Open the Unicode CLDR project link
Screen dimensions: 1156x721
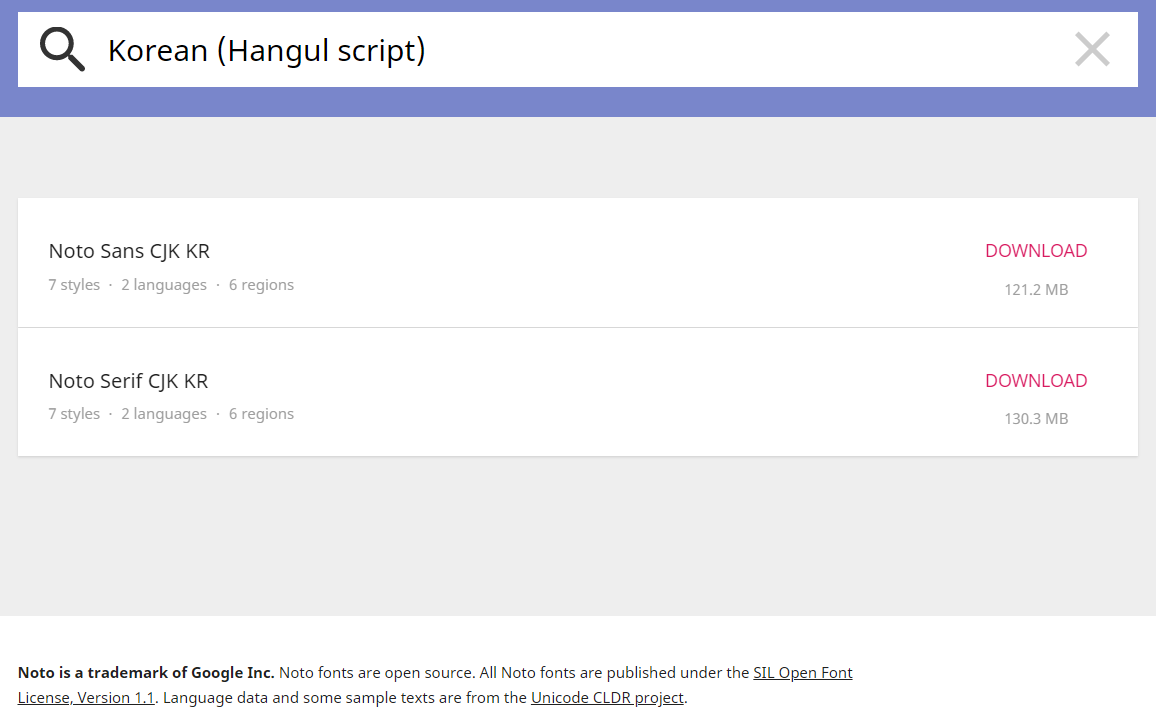[x=607, y=697]
